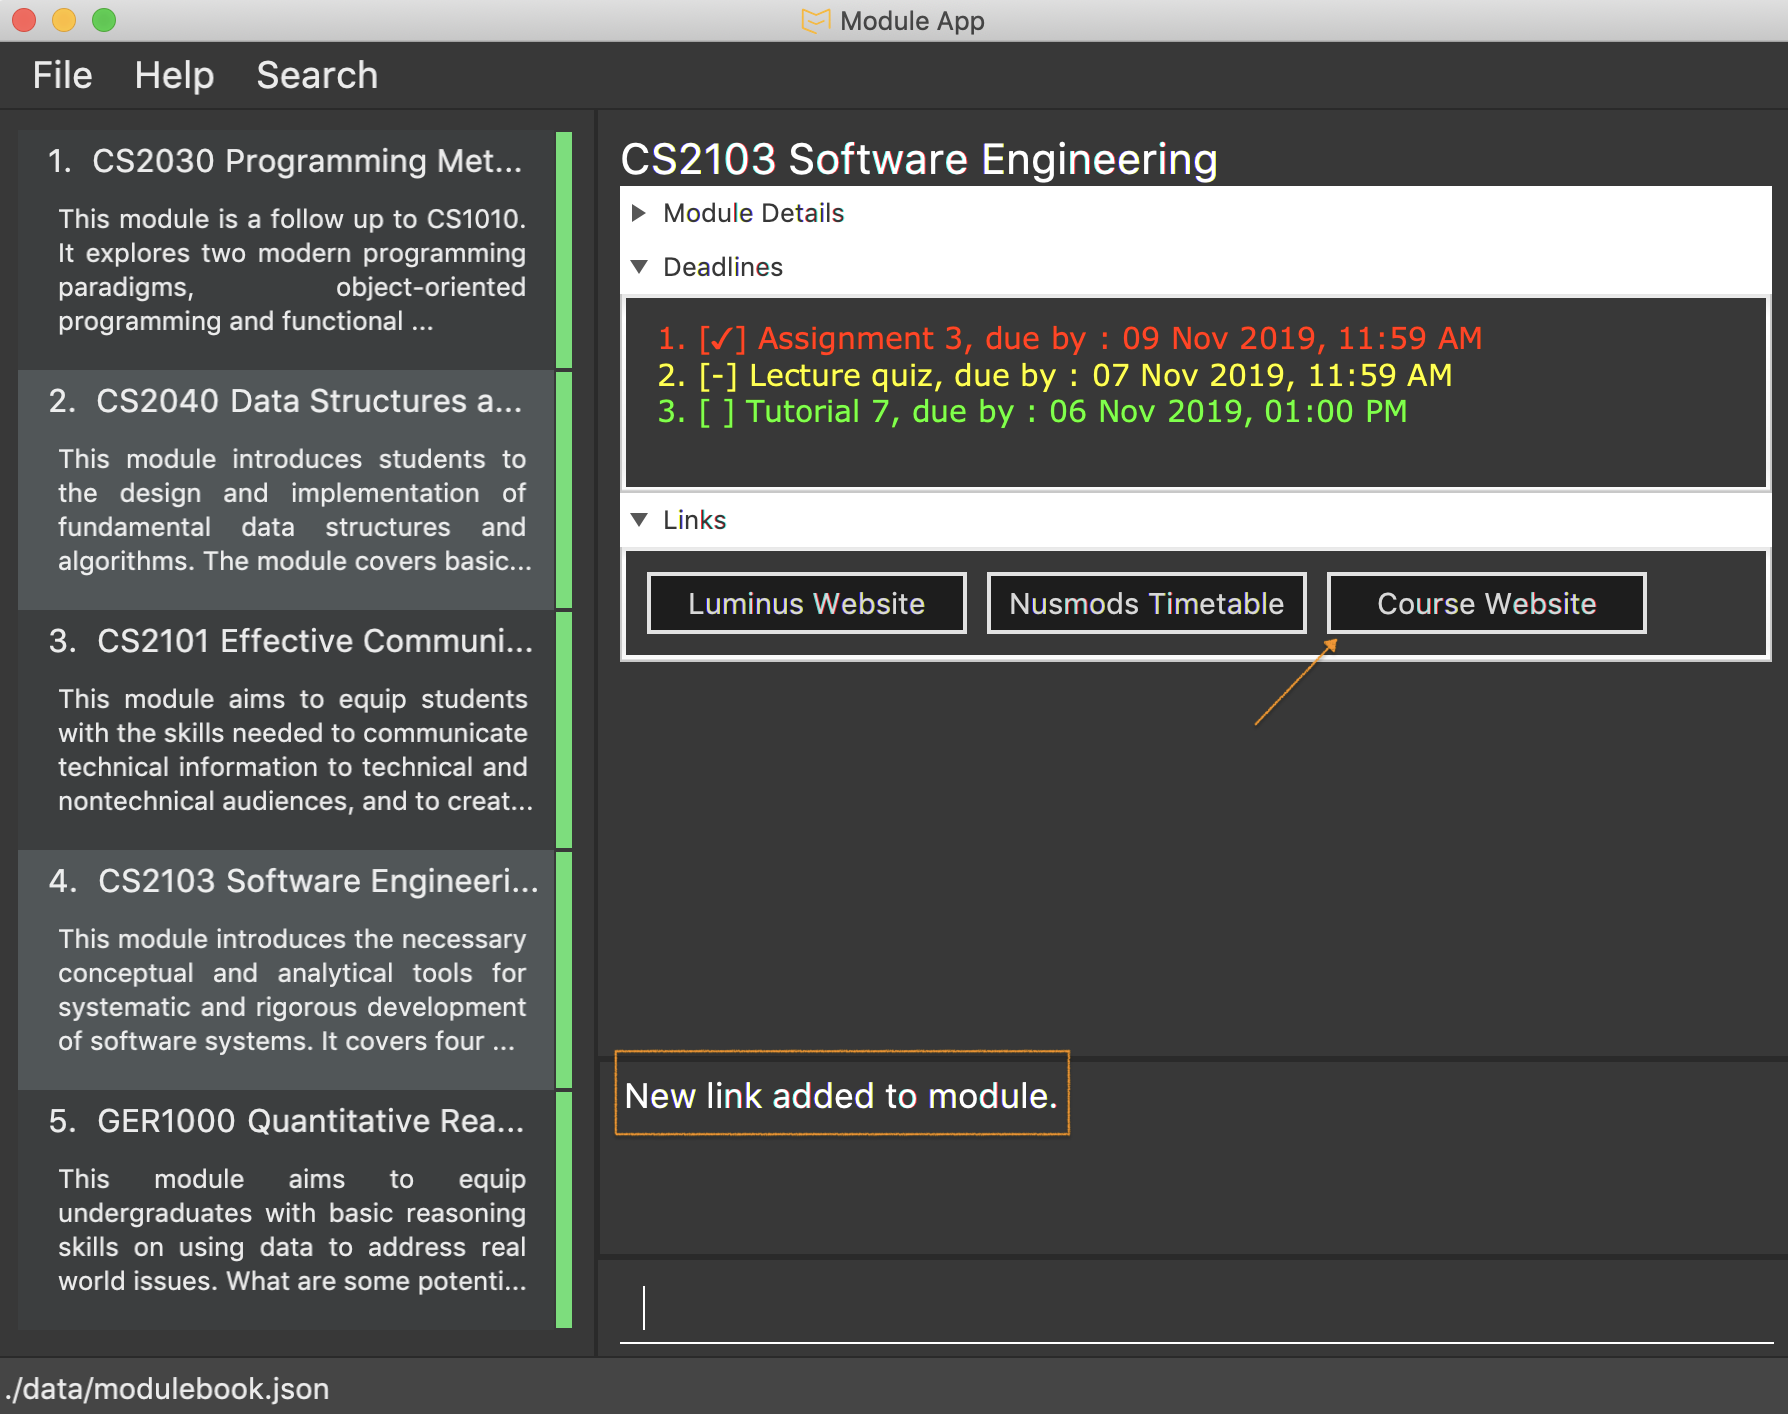This screenshot has height=1414, width=1788.
Task: Click the Course Website button
Action: pyautogui.click(x=1486, y=603)
